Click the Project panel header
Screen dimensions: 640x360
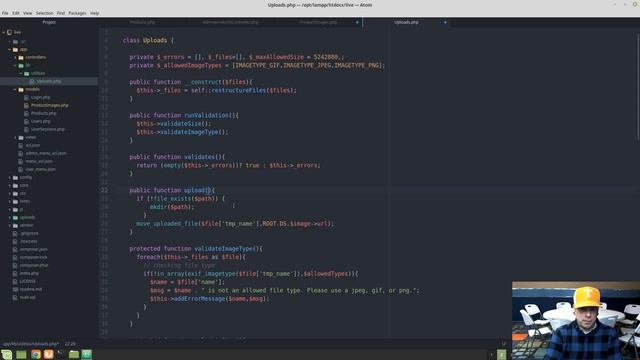49,22
